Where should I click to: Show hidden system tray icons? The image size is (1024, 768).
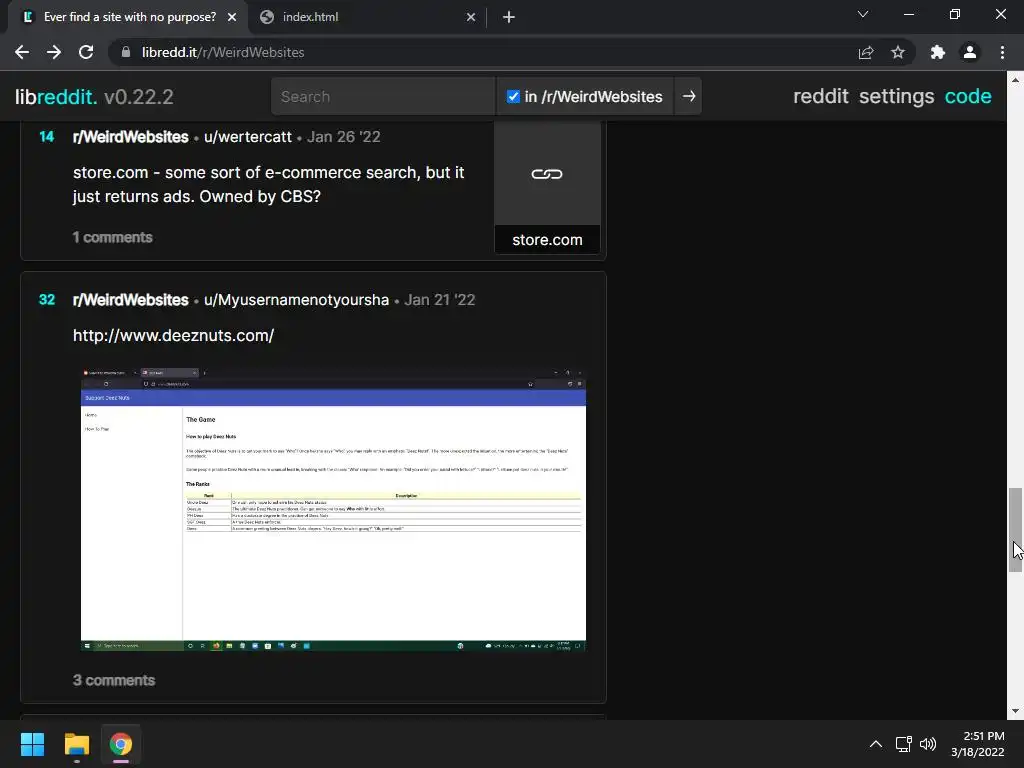876,744
